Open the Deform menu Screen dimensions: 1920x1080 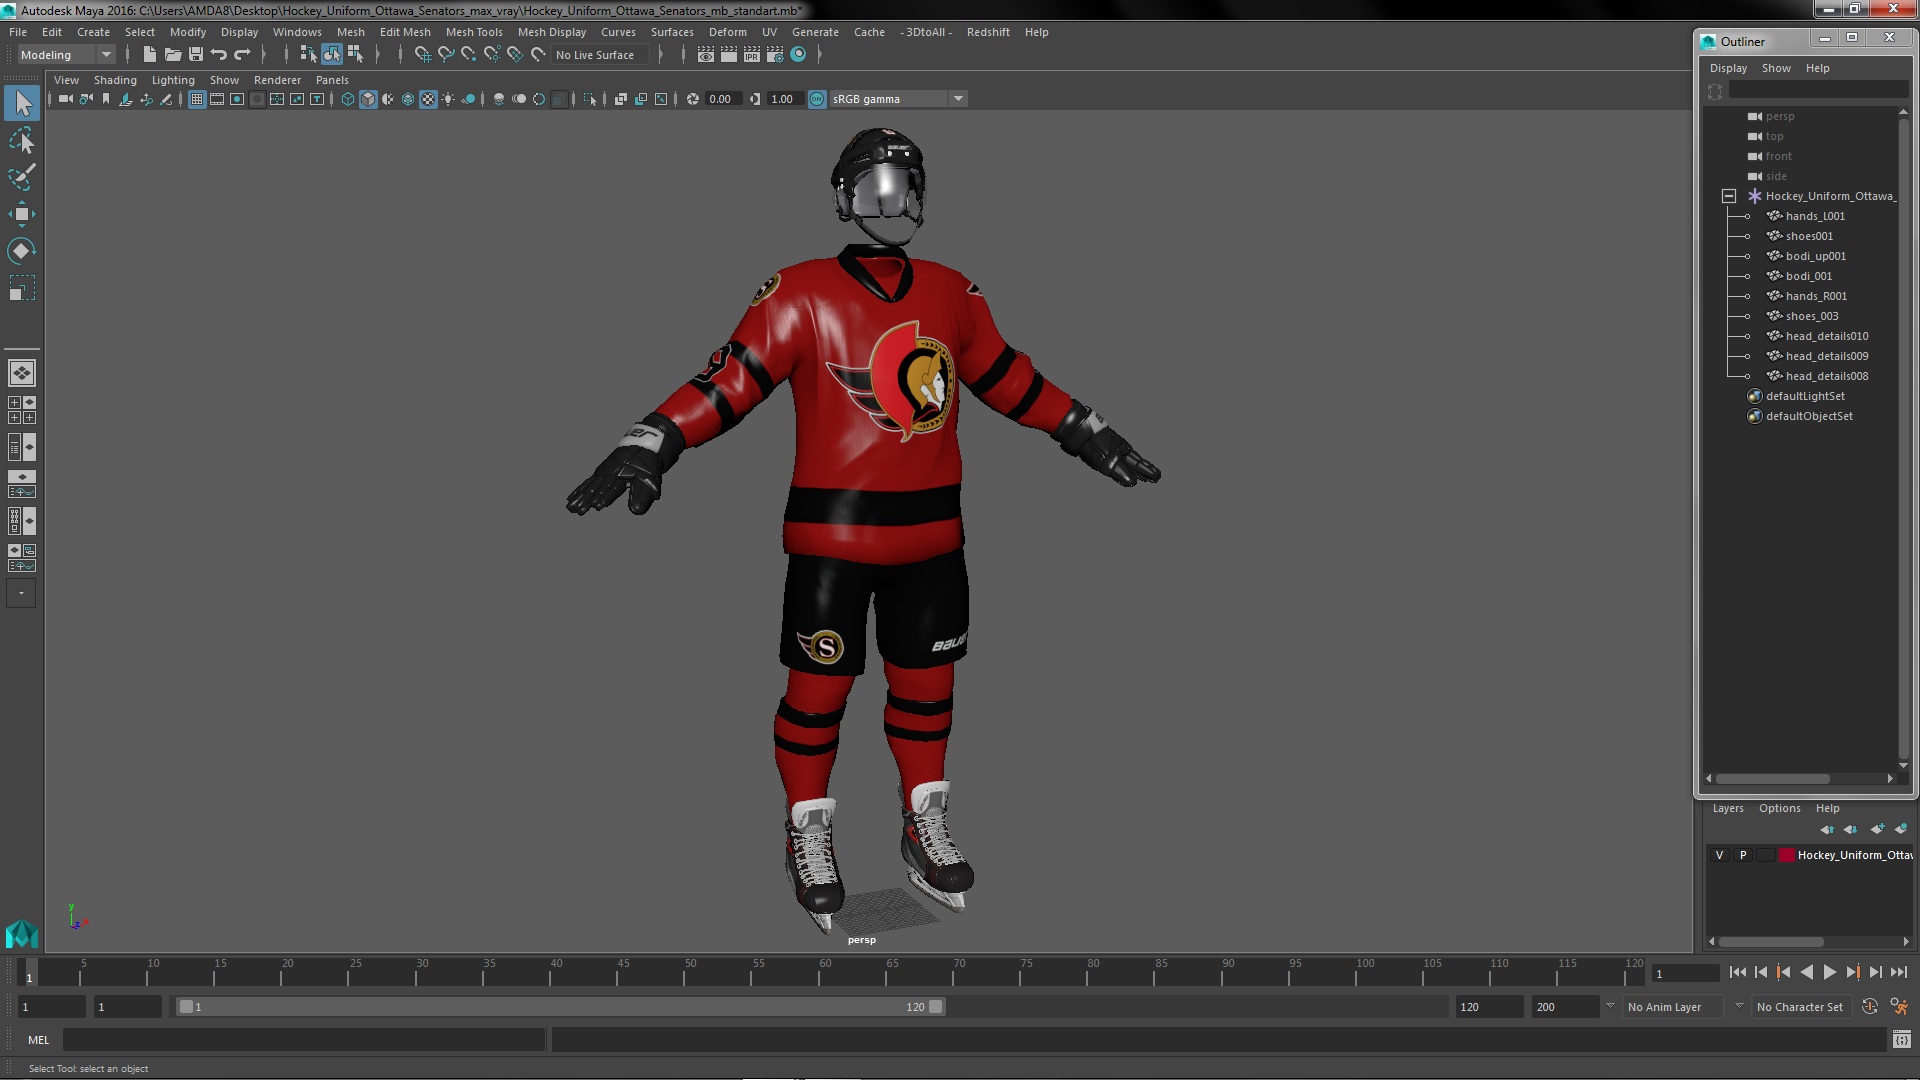click(x=728, y=32)
